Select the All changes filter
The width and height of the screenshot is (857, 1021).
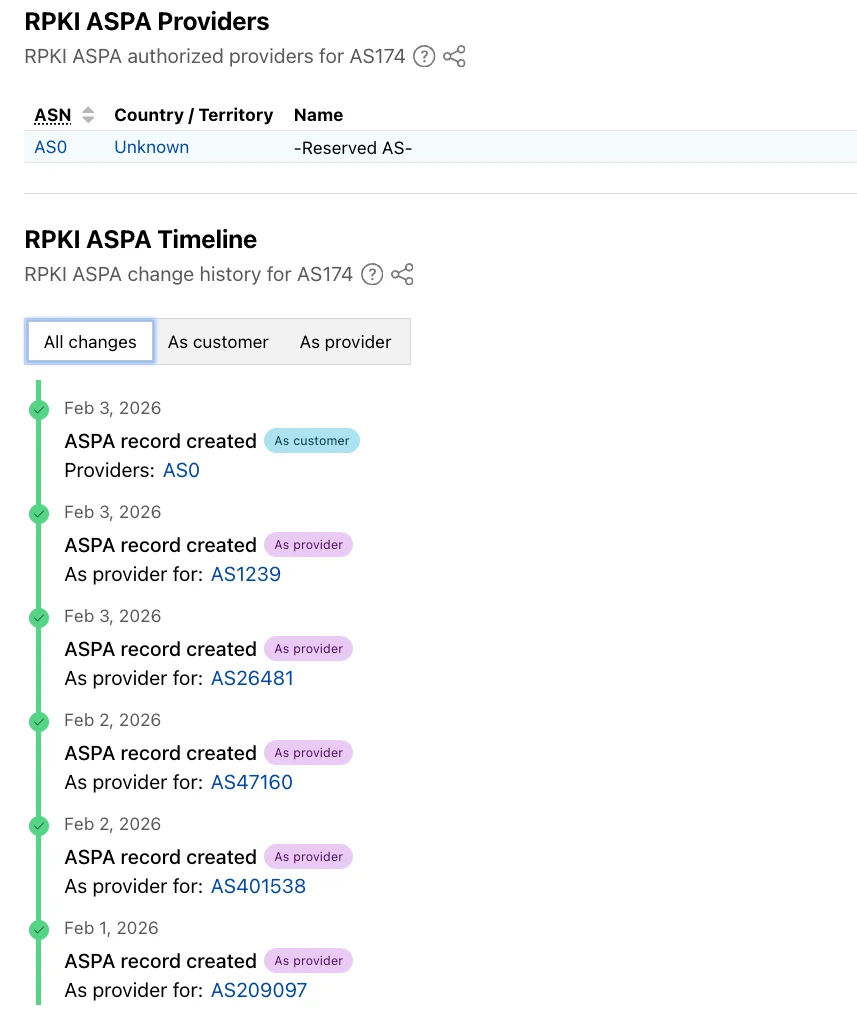tap(89, 341)
